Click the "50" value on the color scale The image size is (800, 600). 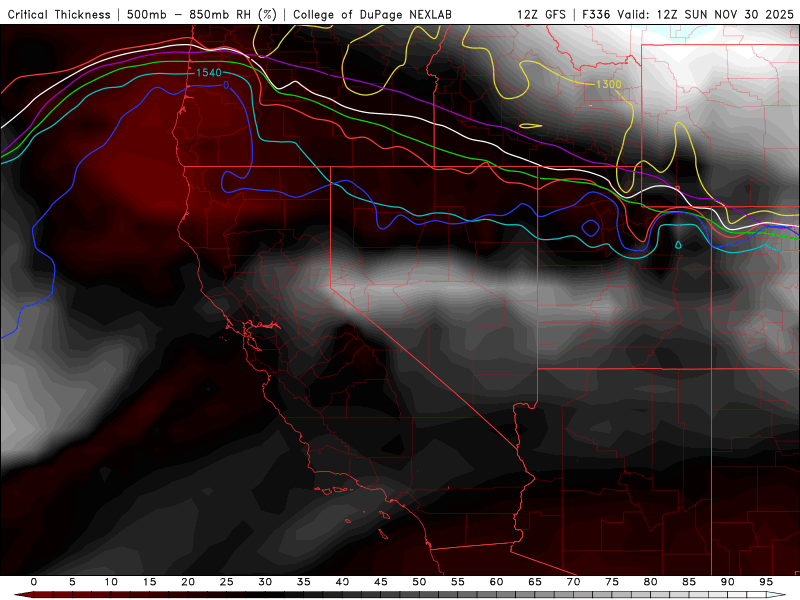click(419, 582)
